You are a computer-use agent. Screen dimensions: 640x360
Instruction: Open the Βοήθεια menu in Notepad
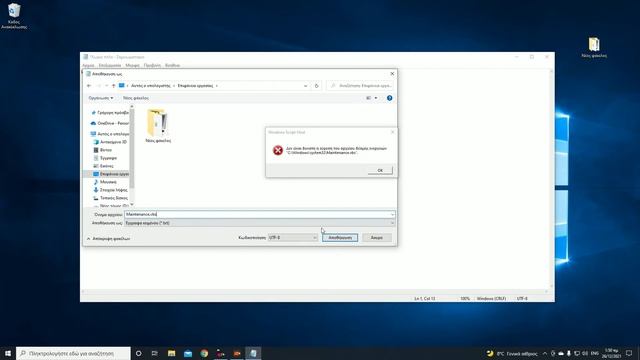pos(173,65)
